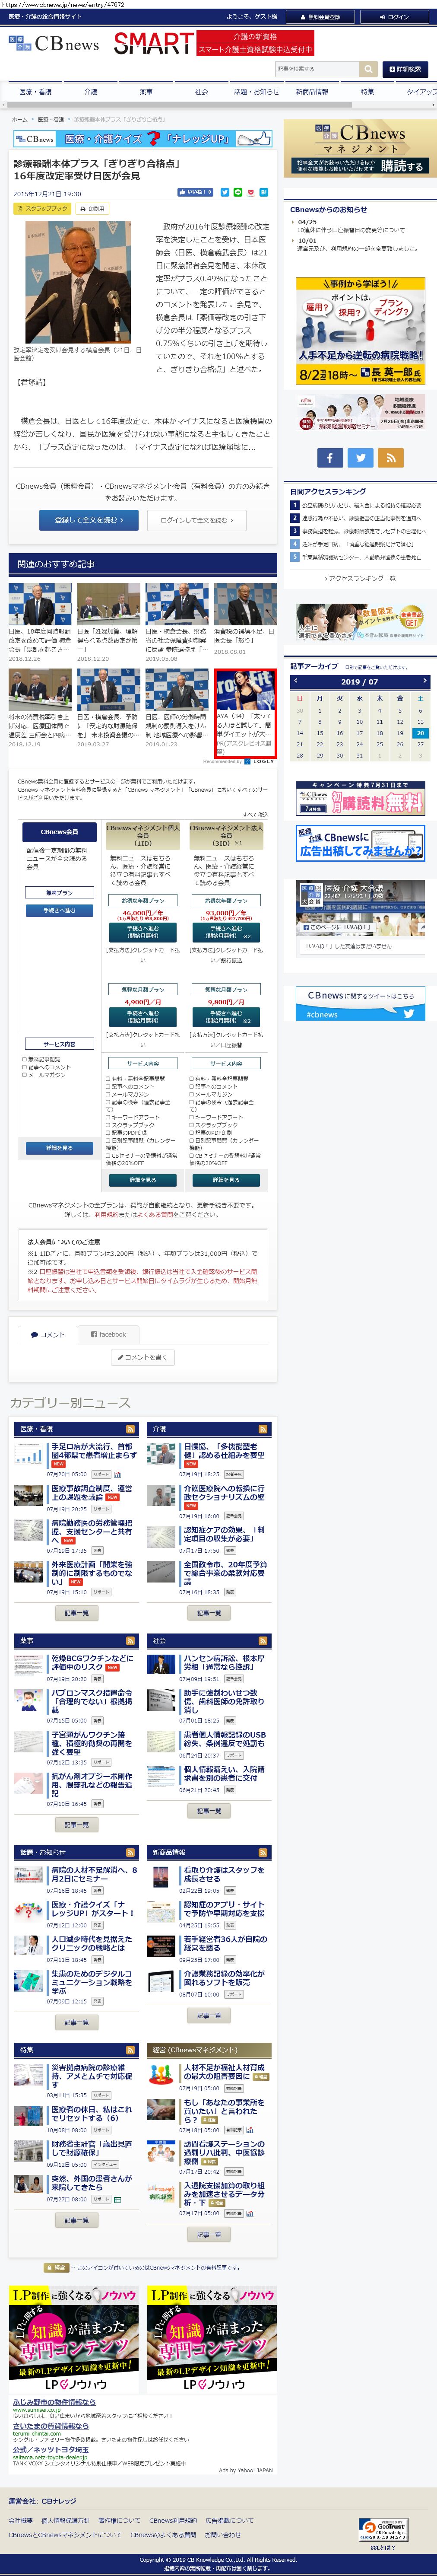Click 記事一覧 under 介護 category
437x2576 pixels.
(x=209, y=1613)
